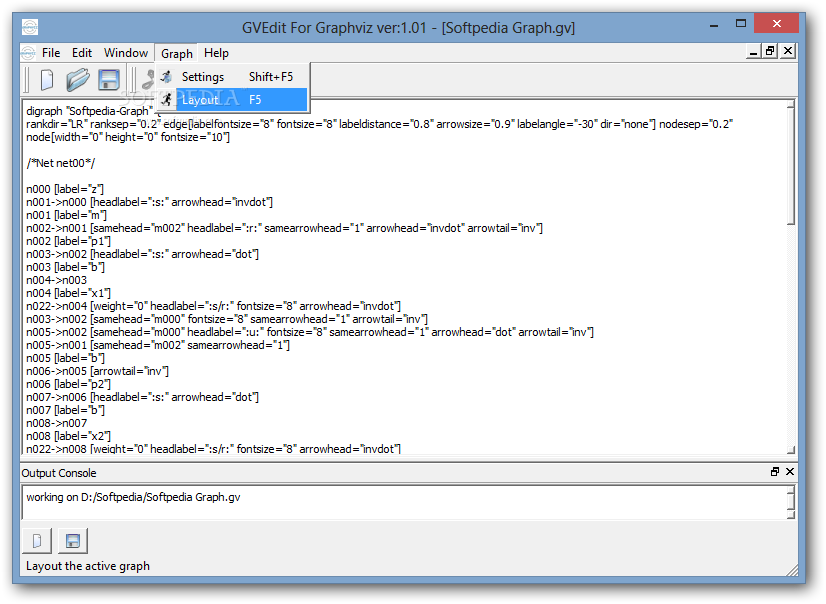This screenshot has width=826, height=604.
Task: Maximize the GVEdit main window
Action: pyautogui.click(x=741, y=23)
